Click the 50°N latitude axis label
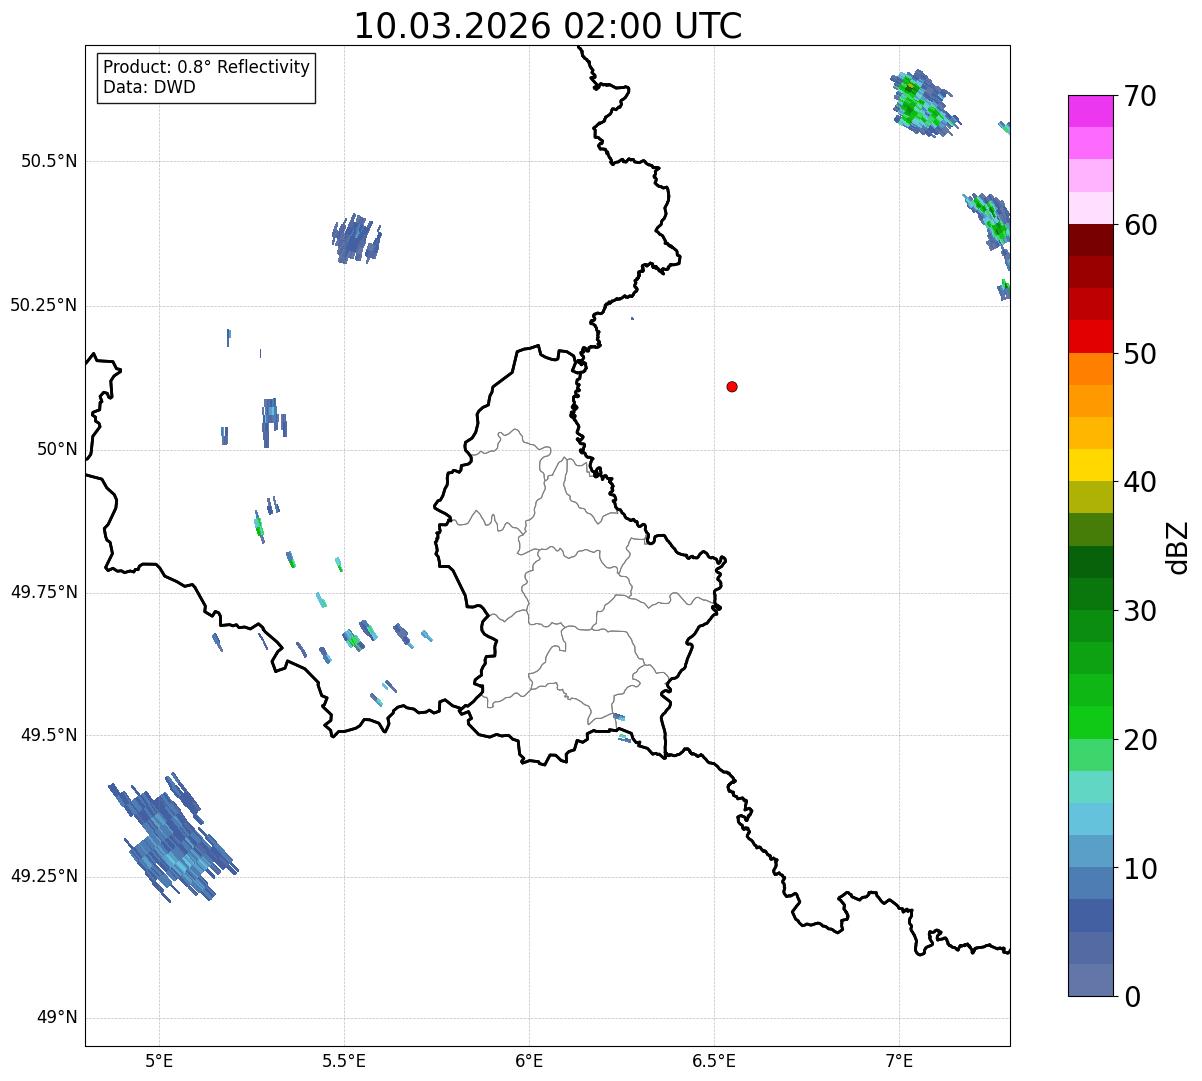Viewport: 1202px width, 1081px height. (x=56, y=450)
